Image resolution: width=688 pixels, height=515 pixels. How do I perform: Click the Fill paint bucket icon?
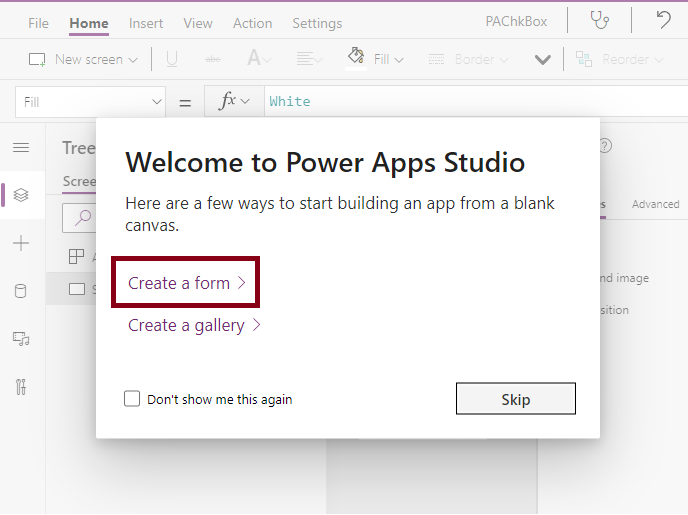[x=356, y=56]
